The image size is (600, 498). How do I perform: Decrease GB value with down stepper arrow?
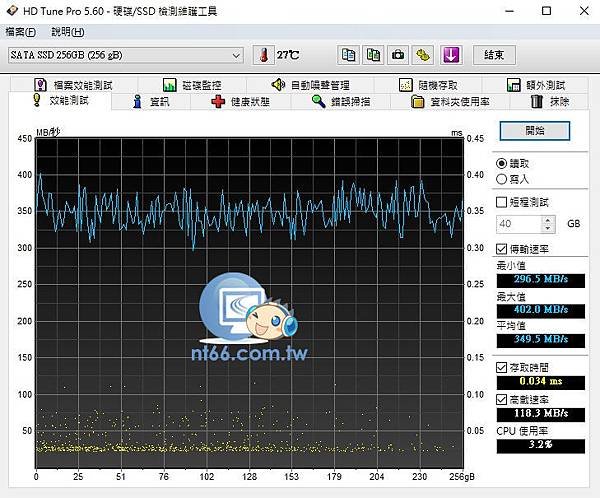pos(548,228)
